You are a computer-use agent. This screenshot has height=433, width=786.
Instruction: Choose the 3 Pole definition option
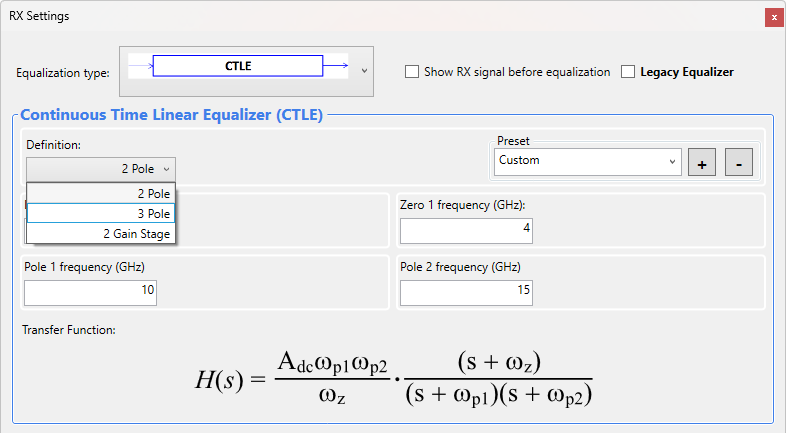(101, 213)
